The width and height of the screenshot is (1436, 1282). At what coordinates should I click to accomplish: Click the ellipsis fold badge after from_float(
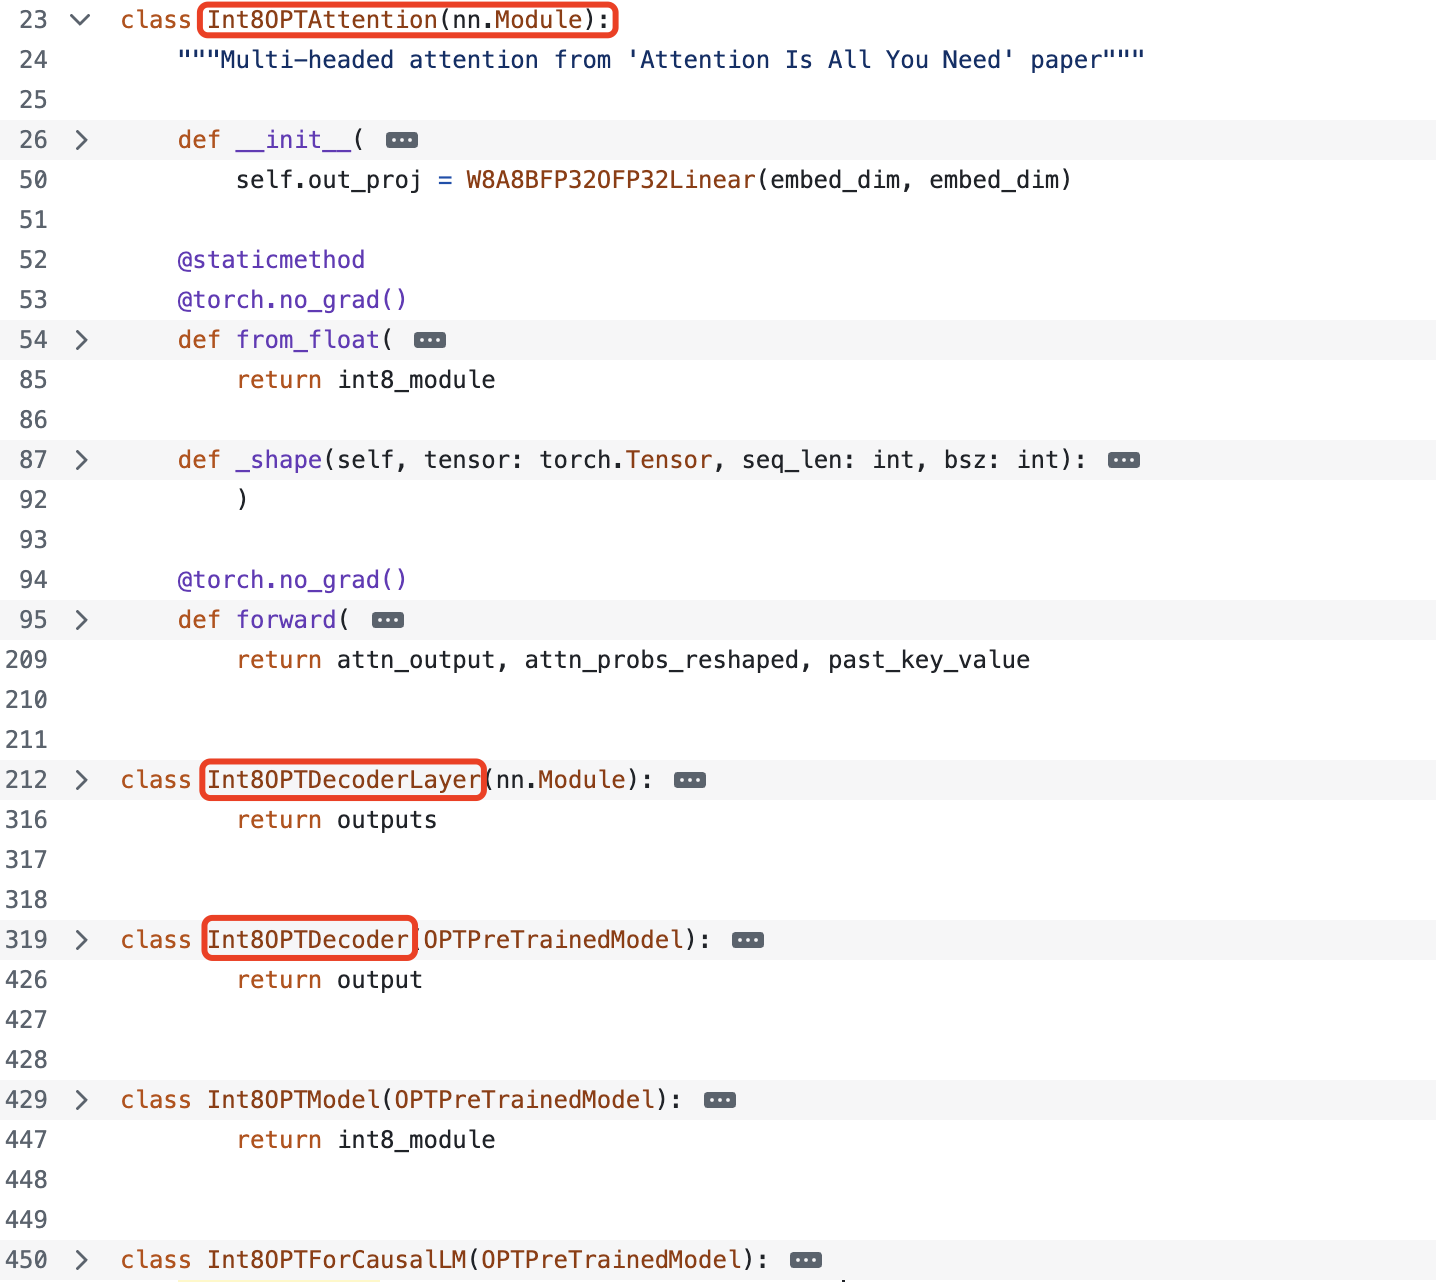(430, 340)
